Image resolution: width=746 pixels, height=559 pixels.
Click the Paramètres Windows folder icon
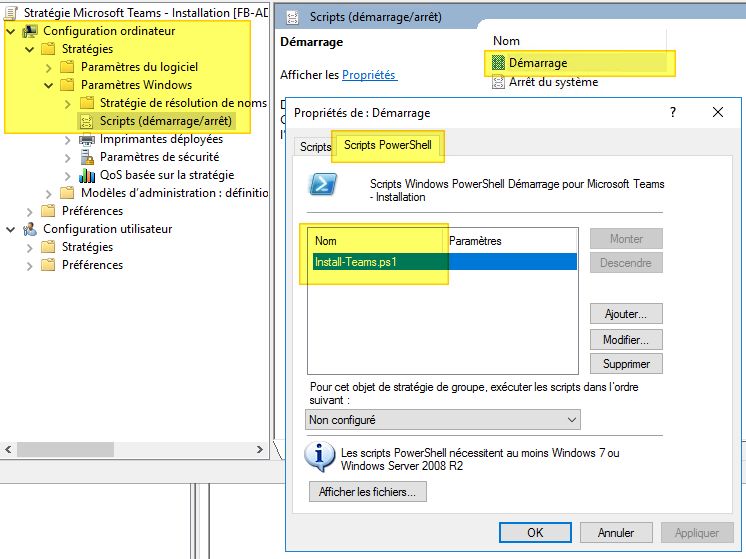point(67,85)
